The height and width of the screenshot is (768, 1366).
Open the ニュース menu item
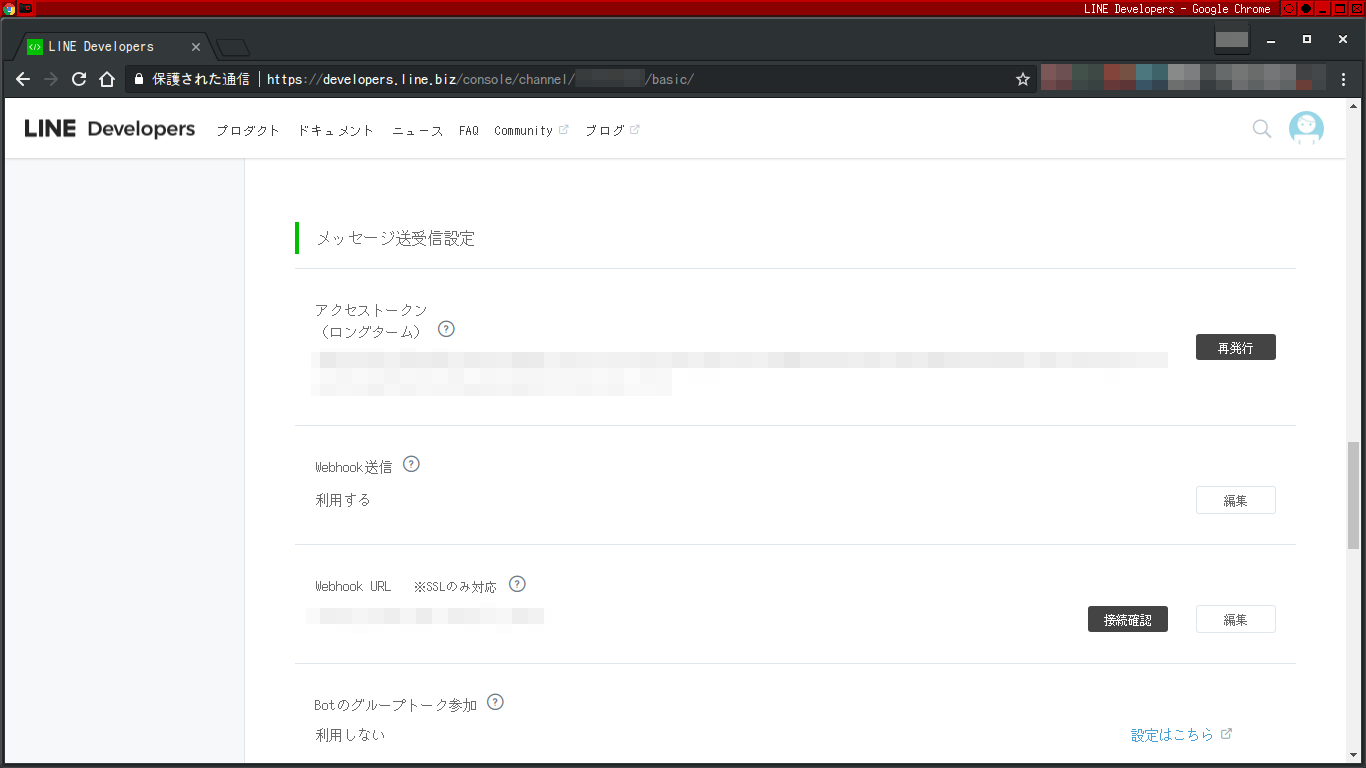(417, 130)
